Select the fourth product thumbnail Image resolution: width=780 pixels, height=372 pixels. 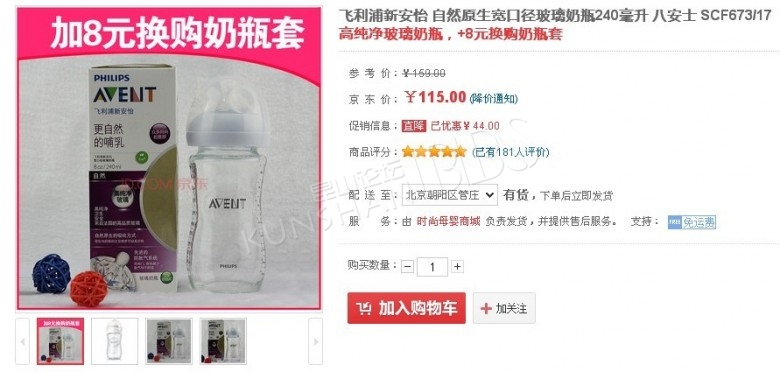(x=223, y=341)
